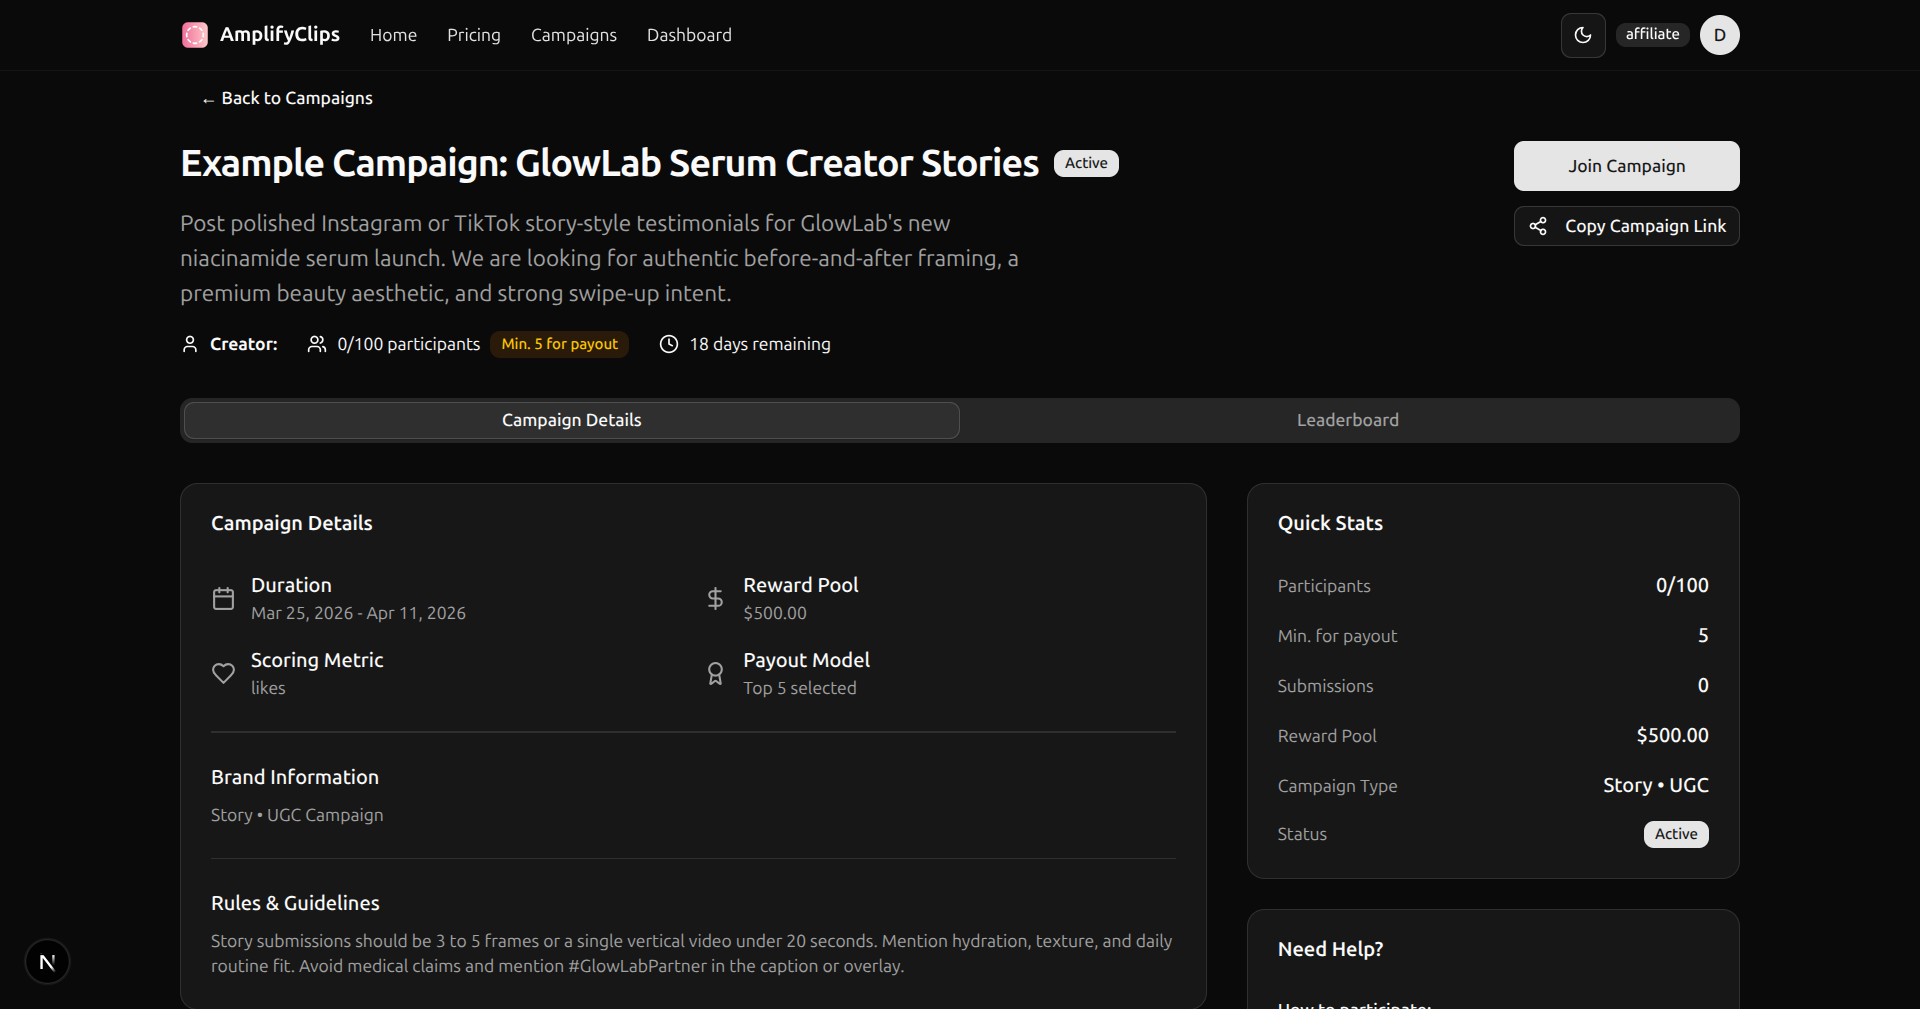The height and width of the screenshot is (1009, 1920).
Task: Click the 'Creator:' label
Action: click(x=244, y=344)
